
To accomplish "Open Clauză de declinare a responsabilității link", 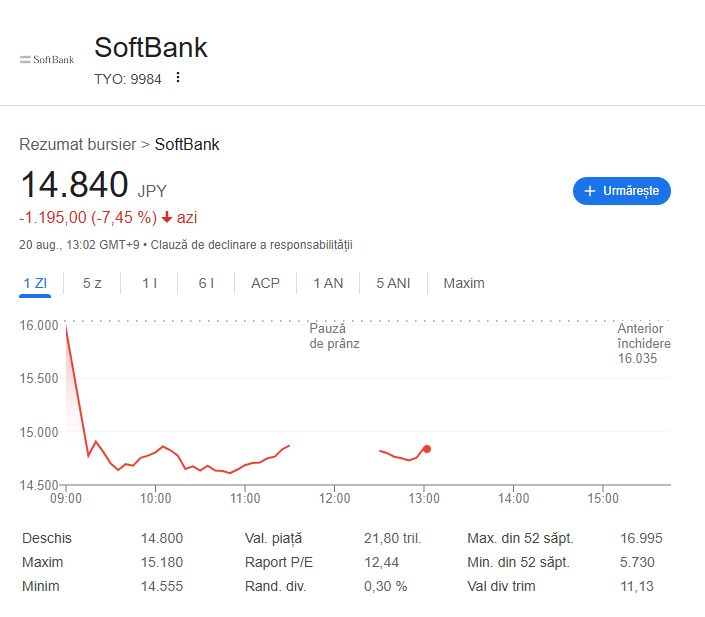I will coord(251,245).
